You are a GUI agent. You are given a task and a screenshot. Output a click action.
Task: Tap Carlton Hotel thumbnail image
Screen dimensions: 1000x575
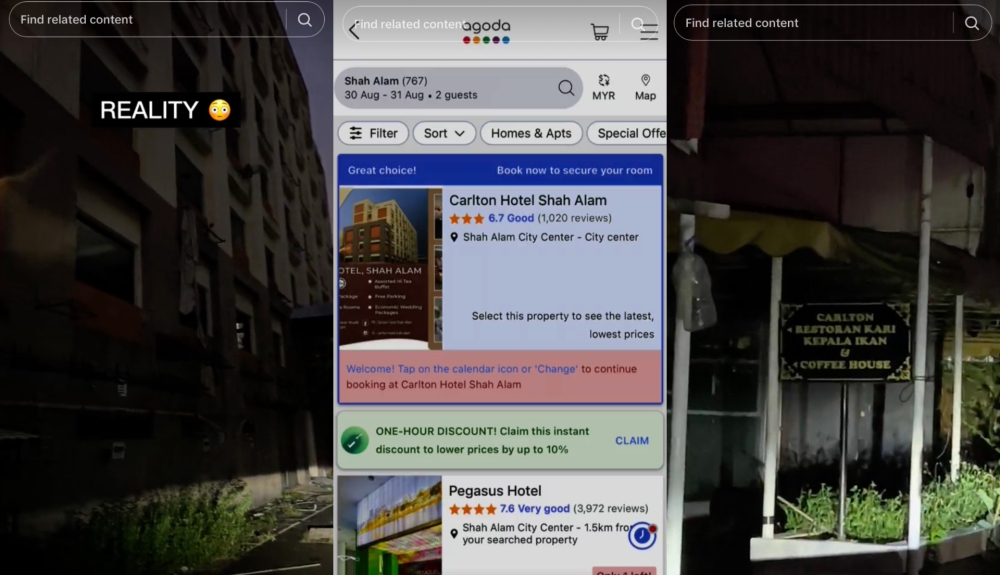pos(390,268)
